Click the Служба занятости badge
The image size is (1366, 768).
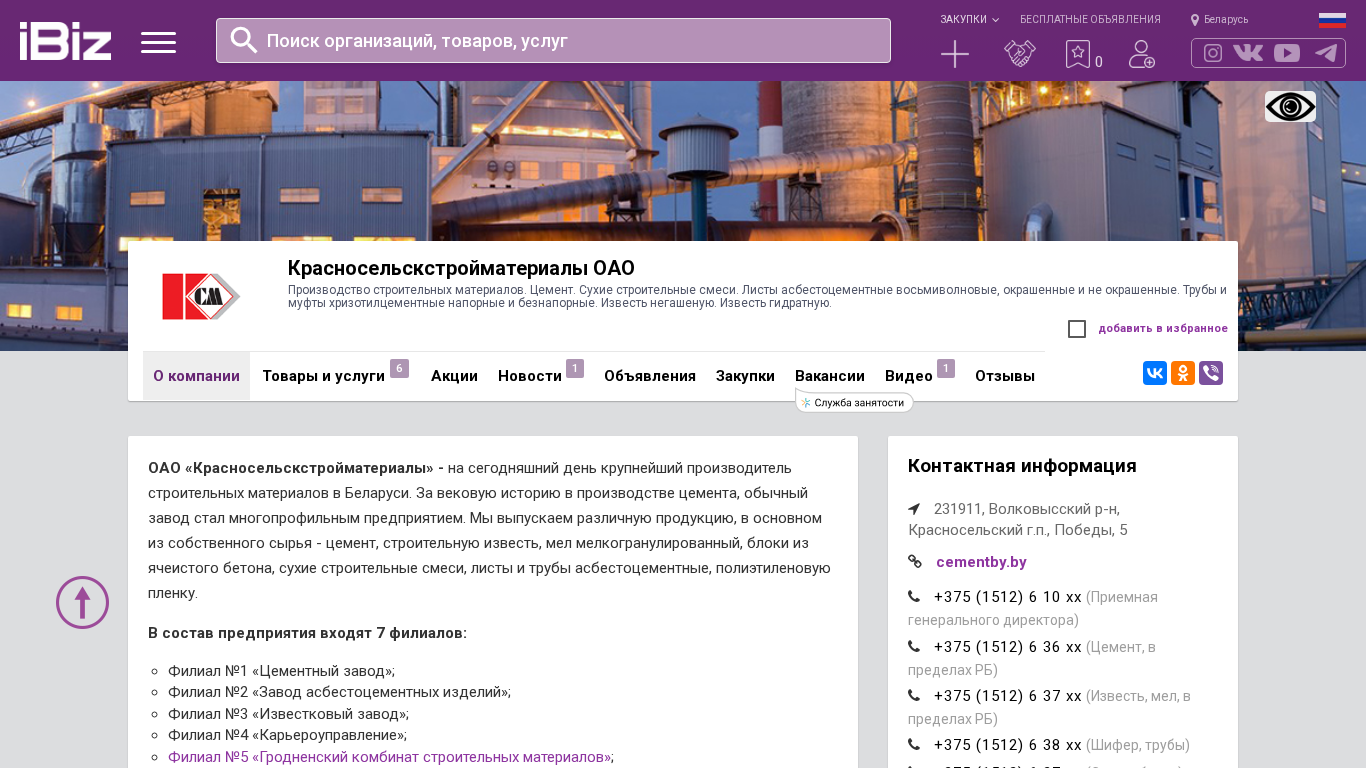pyautogui.click(x=855, y=403)
